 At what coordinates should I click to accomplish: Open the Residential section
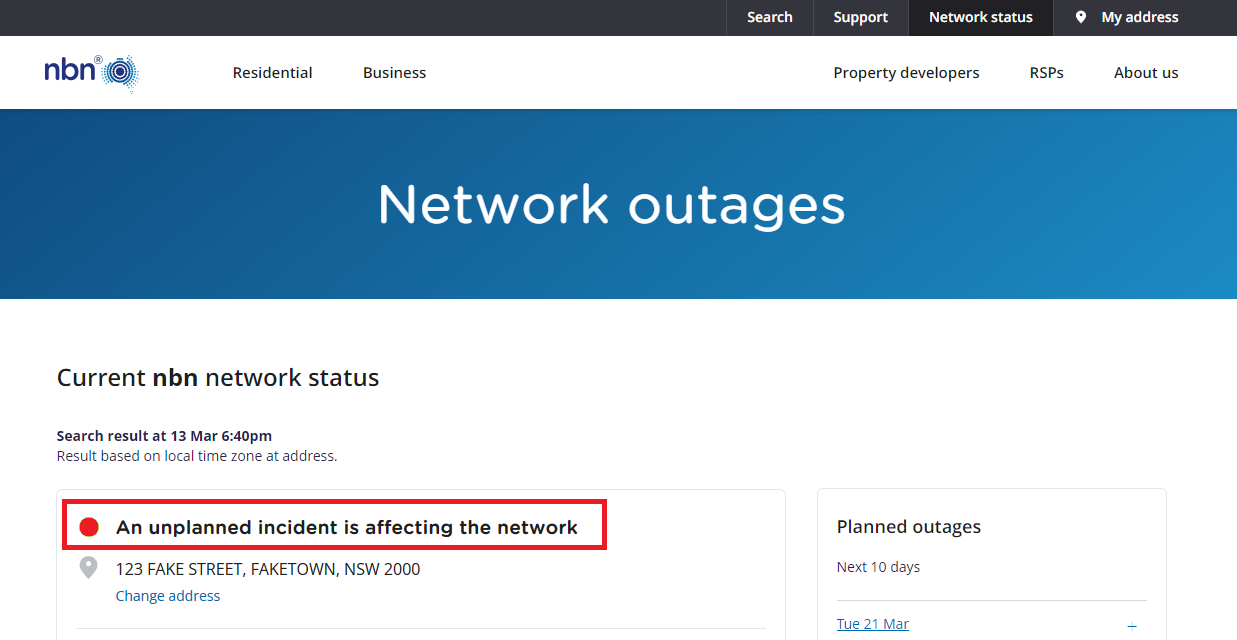272,72
